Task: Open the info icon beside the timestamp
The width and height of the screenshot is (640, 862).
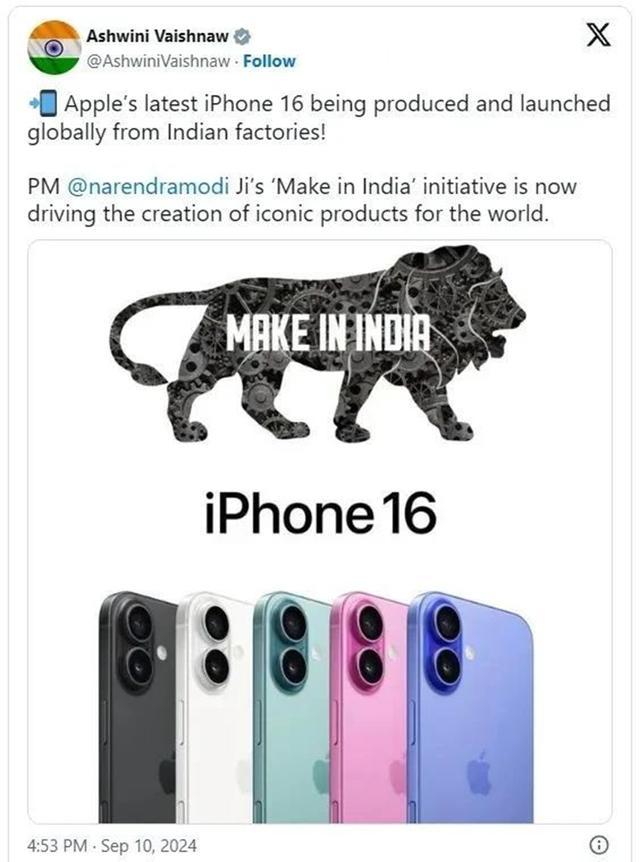Action: [598, 844]
